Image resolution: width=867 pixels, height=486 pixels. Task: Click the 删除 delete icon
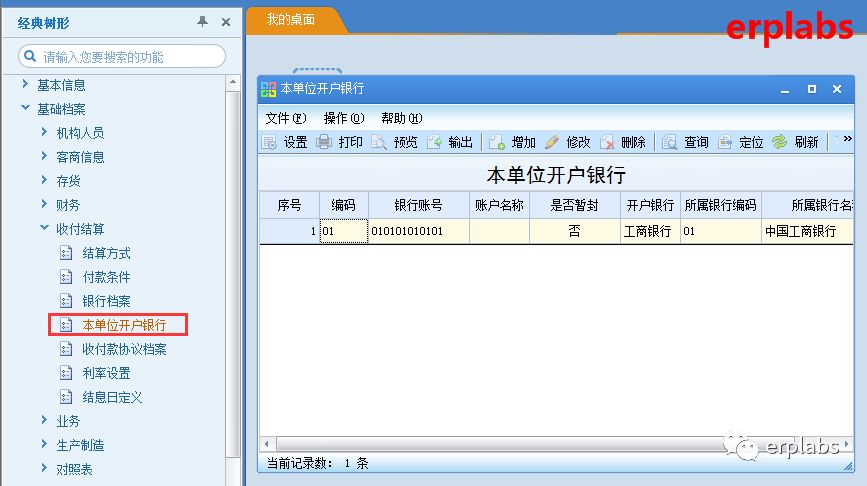point(607,142)
